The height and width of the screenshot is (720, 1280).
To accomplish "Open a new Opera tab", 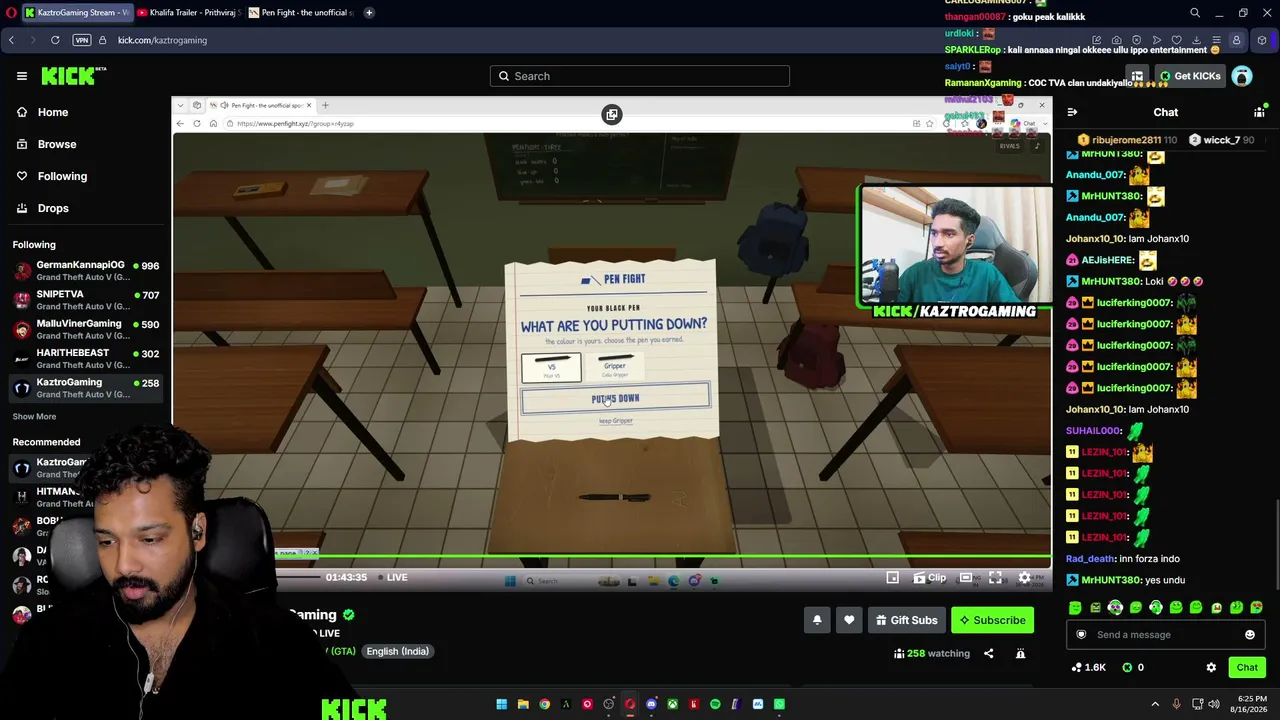I will click(369, 13).
